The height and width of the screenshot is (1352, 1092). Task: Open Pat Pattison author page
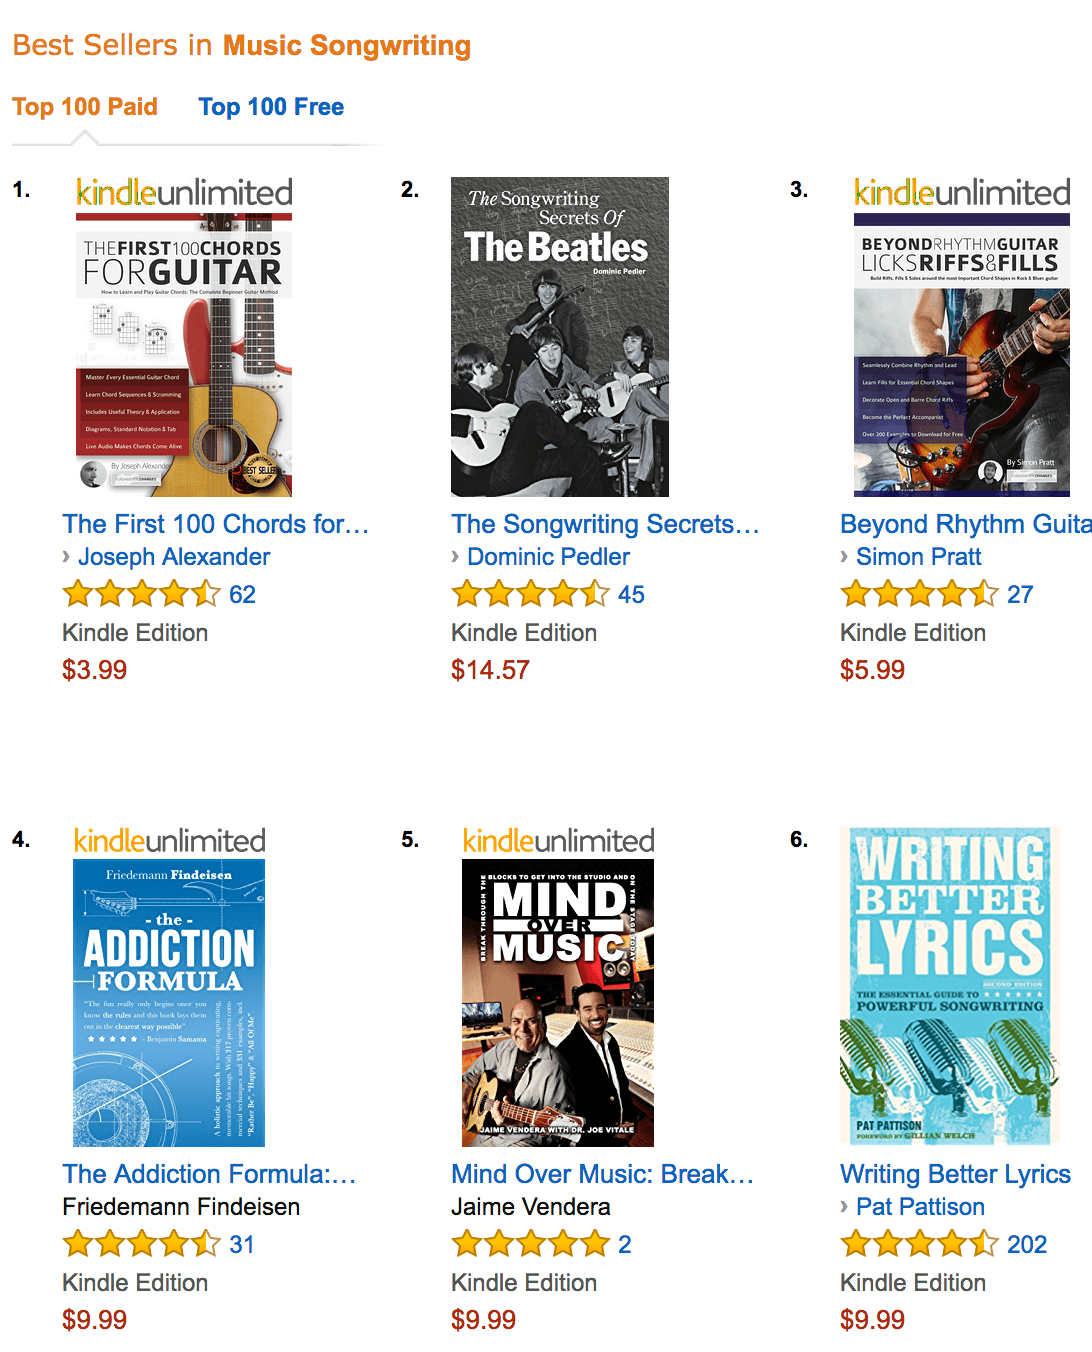[920, 1207]
